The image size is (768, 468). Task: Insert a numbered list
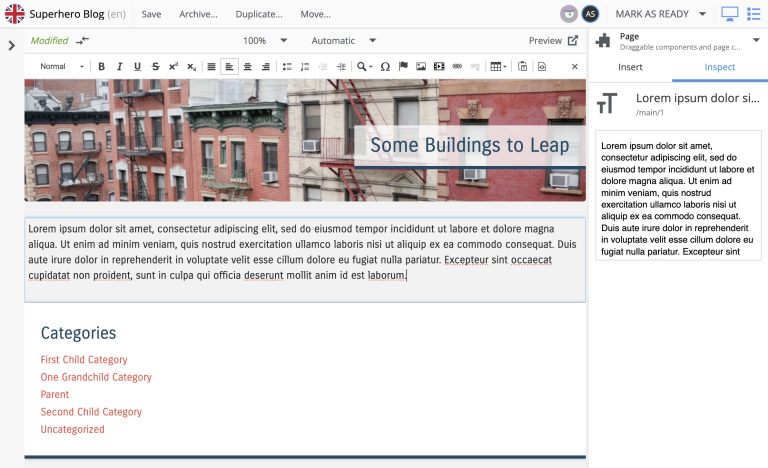(305, 67)
